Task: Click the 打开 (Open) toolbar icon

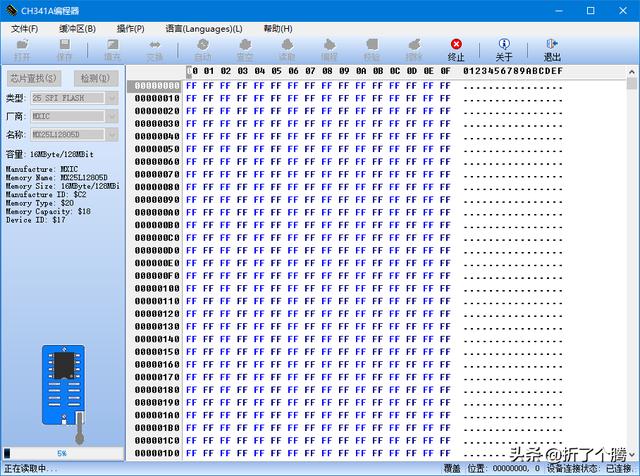Action: click(x=22, y=49)
